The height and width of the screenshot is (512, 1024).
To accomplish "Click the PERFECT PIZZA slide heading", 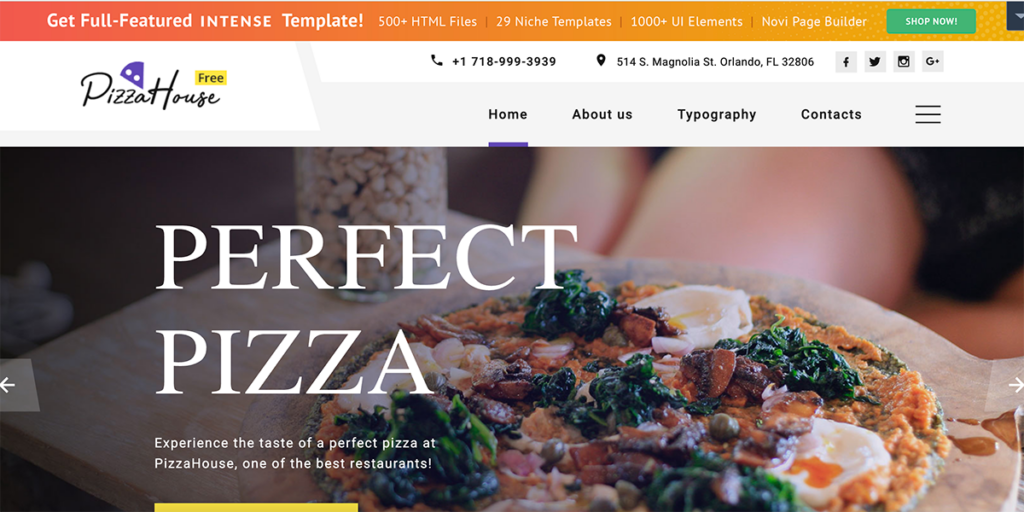I will (x=366, y=310).
